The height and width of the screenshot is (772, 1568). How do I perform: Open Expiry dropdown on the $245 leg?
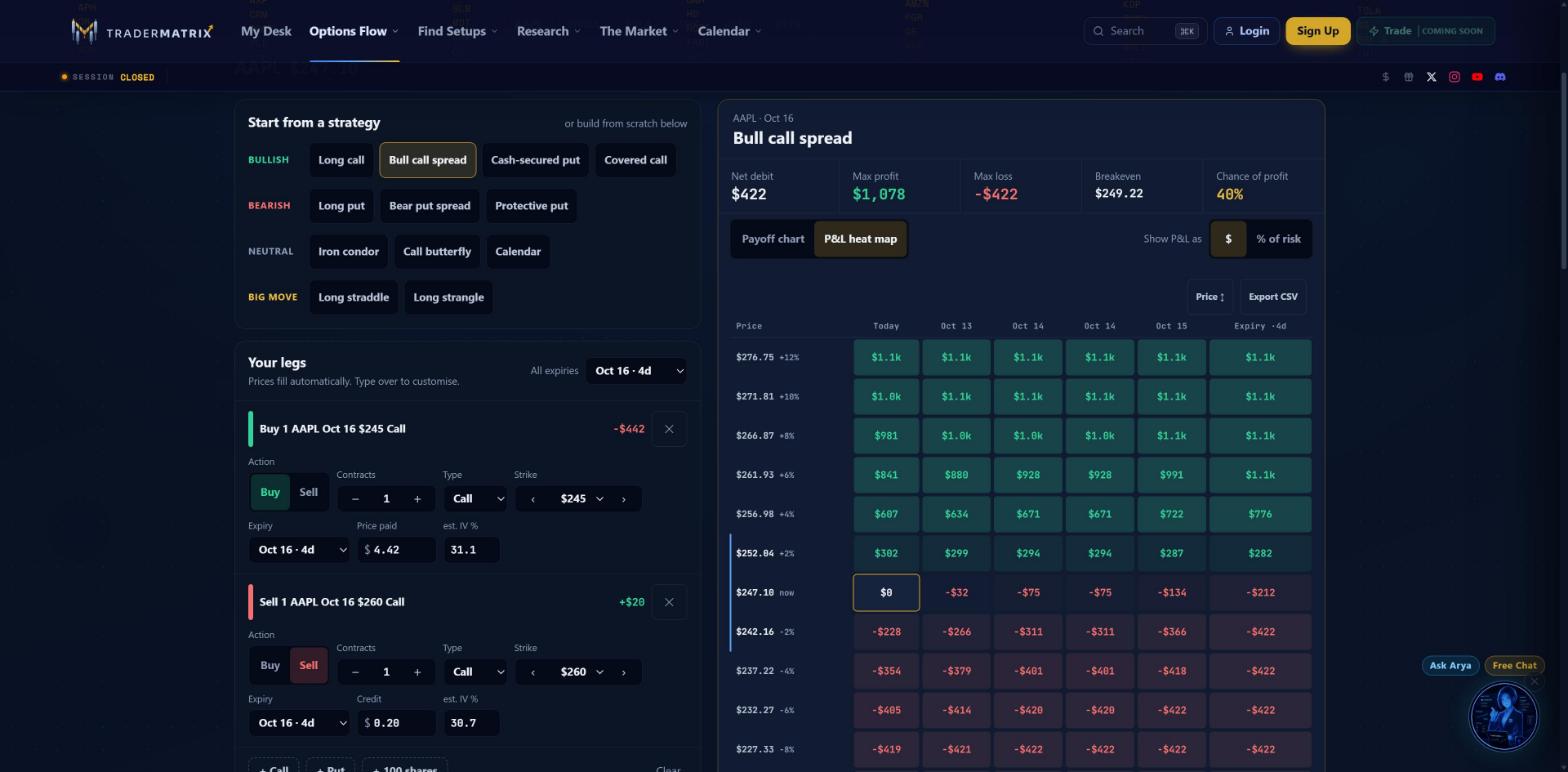tap(299, 550)
